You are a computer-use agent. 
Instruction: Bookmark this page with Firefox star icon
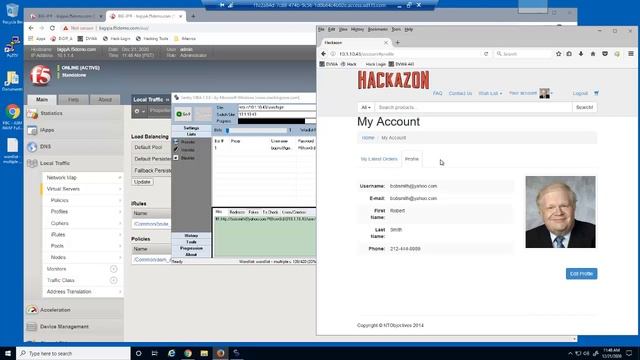tap(558, 54)
